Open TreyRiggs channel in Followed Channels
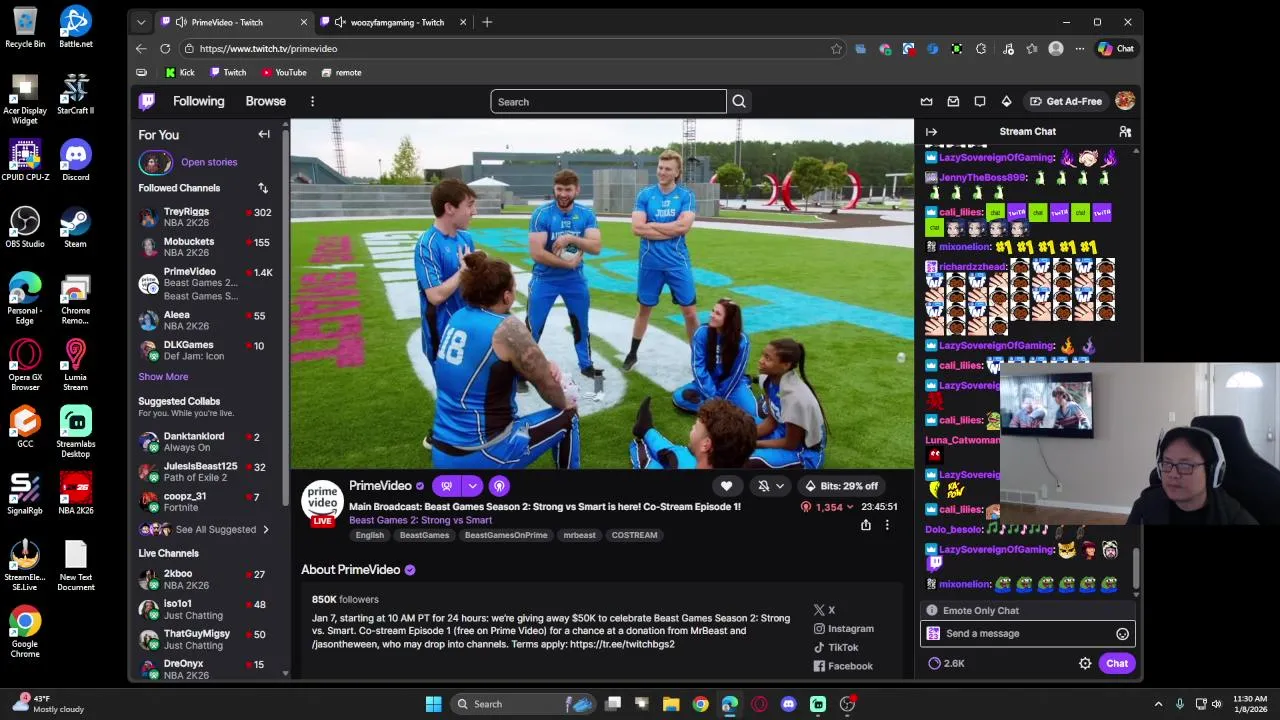The image size is (1280, 720). [206, 217]
